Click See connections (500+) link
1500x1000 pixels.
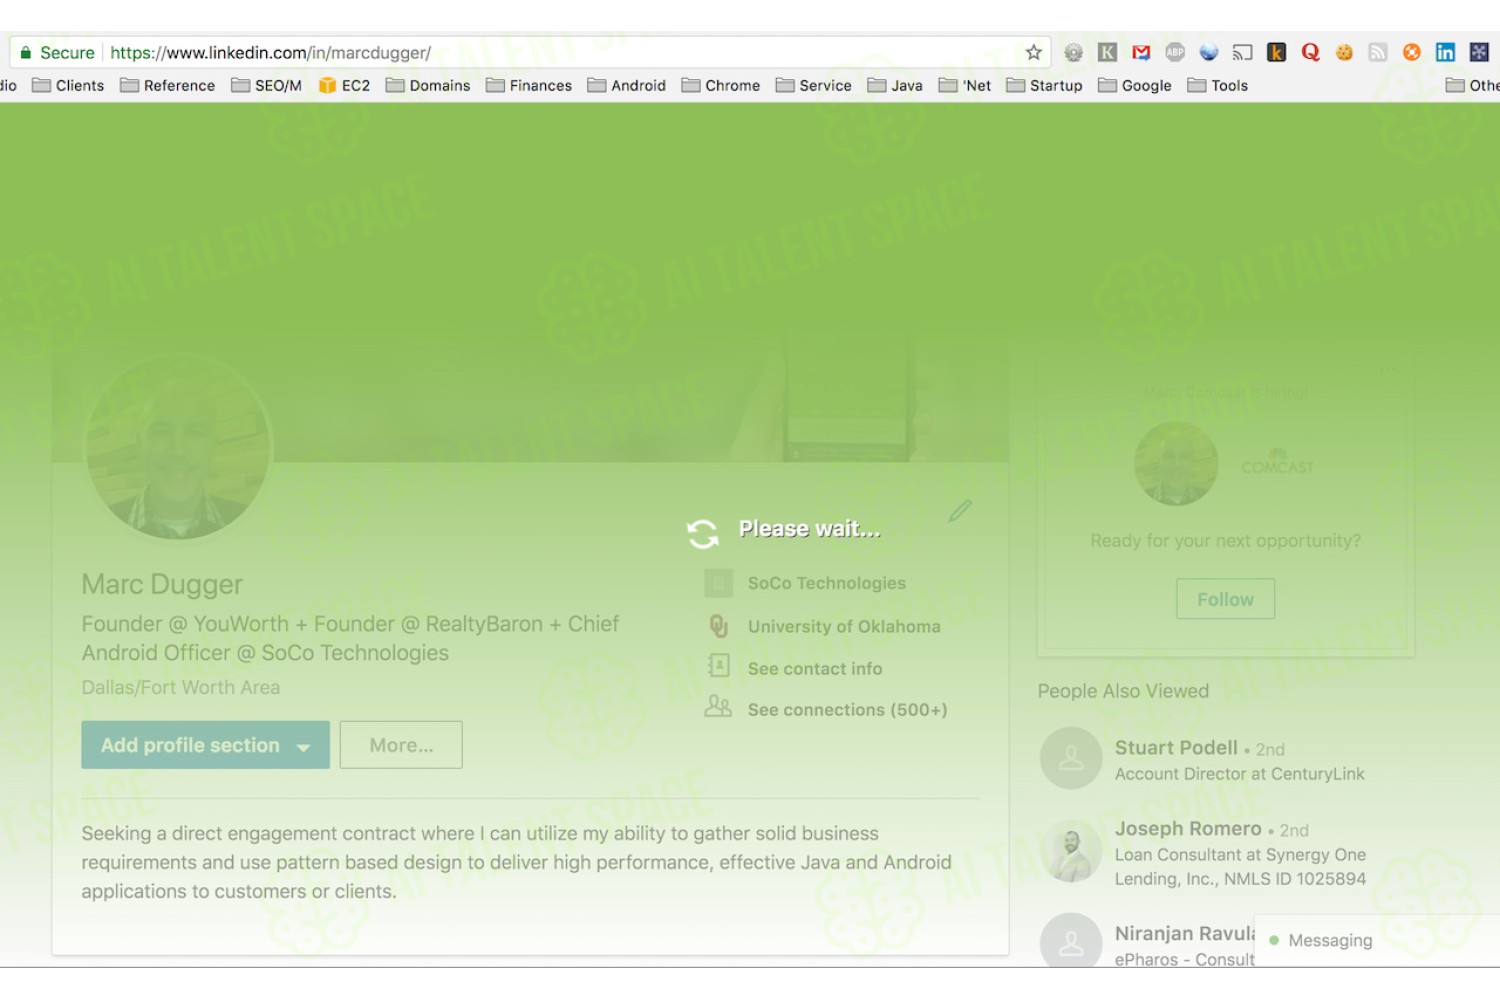click(x=847, y=710)
